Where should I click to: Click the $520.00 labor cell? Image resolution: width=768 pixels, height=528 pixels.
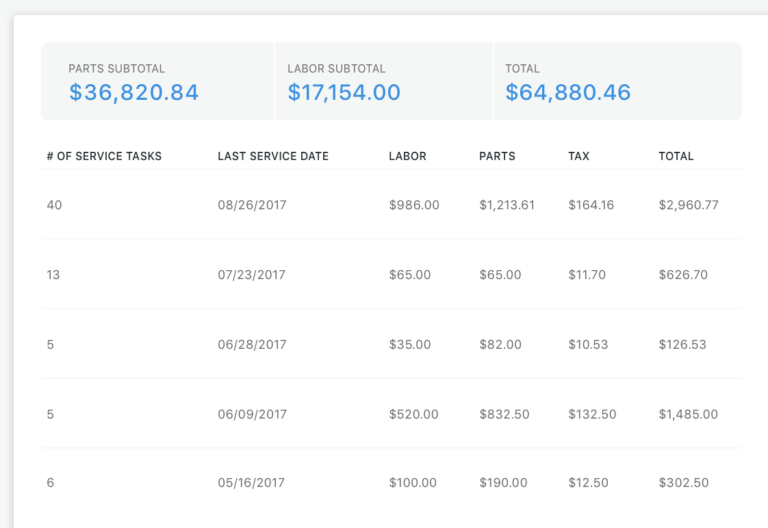pyautogui.click(x=413, y=414)
